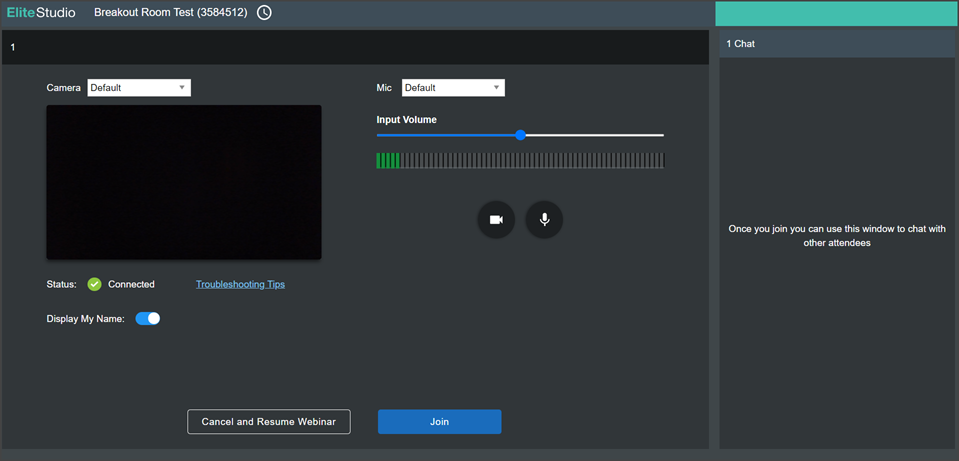Click the chat placeholder message text
This screenshot has height=461, width=959.
point(837,236)
